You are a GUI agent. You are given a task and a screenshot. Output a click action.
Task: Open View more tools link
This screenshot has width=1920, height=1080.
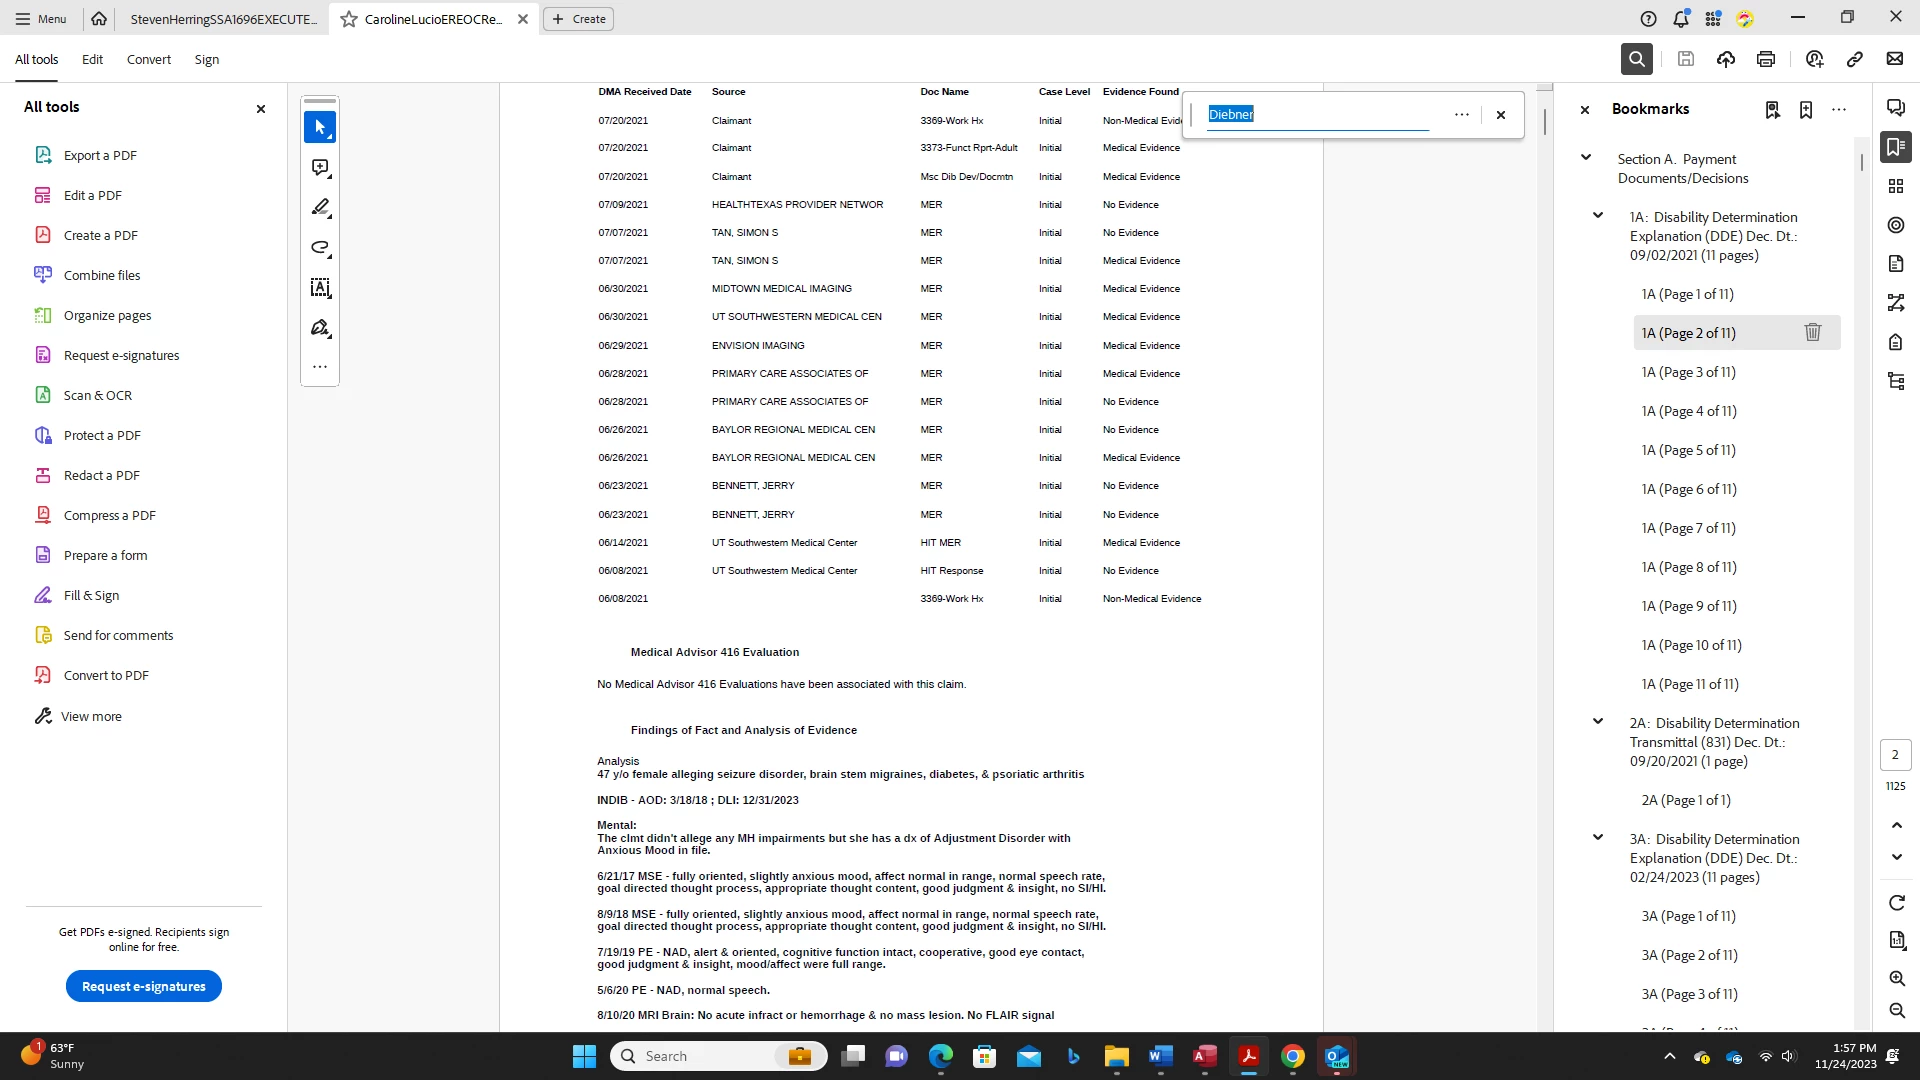pyautogui.click(x=90, y=716)
